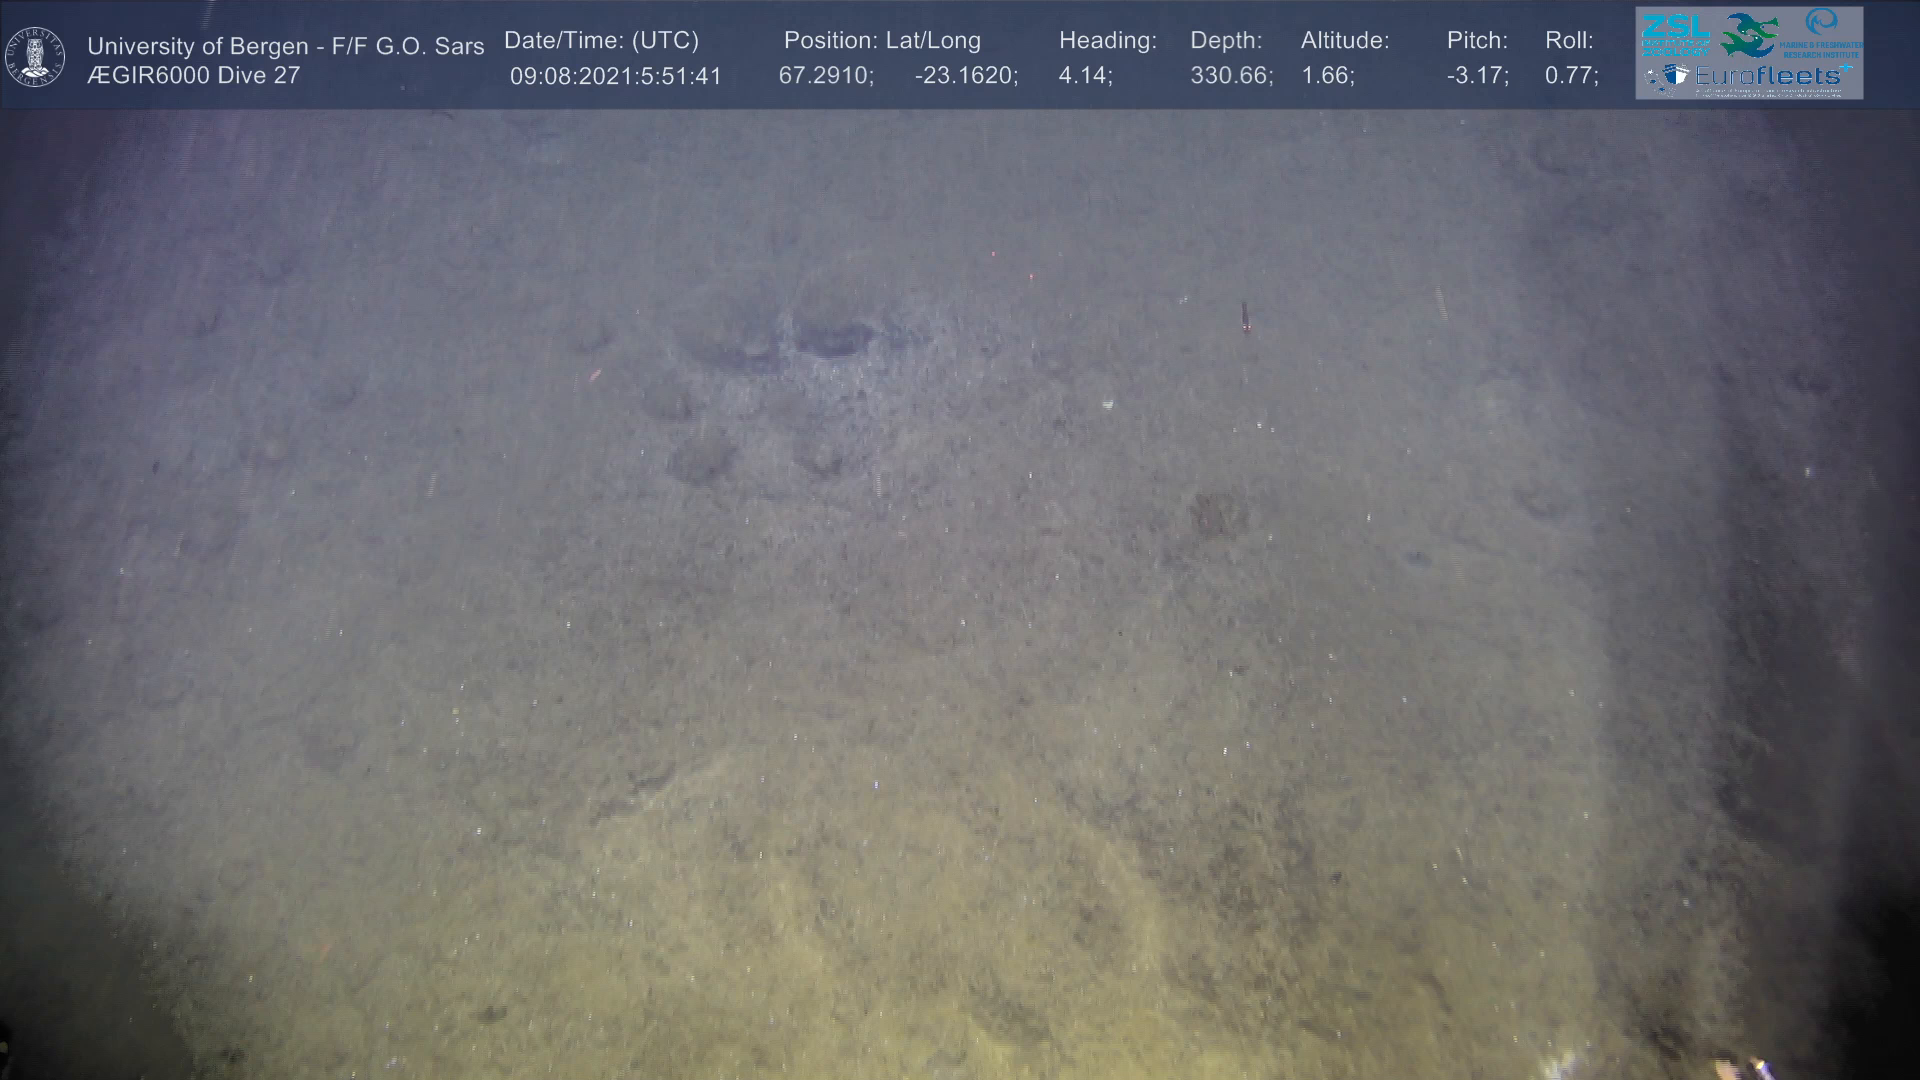Click the Position Lat/Long header

tap(882, 41)
